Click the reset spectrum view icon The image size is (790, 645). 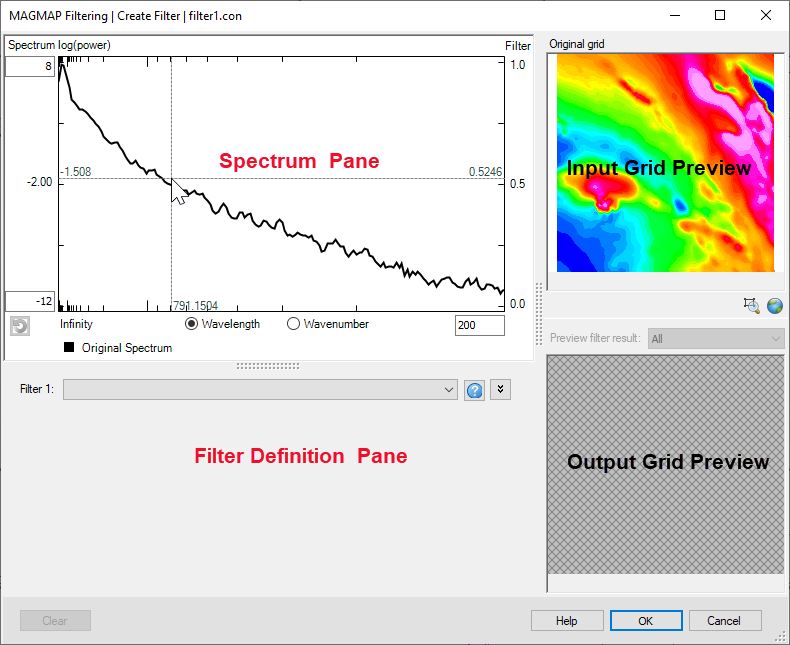pos(19,325)
